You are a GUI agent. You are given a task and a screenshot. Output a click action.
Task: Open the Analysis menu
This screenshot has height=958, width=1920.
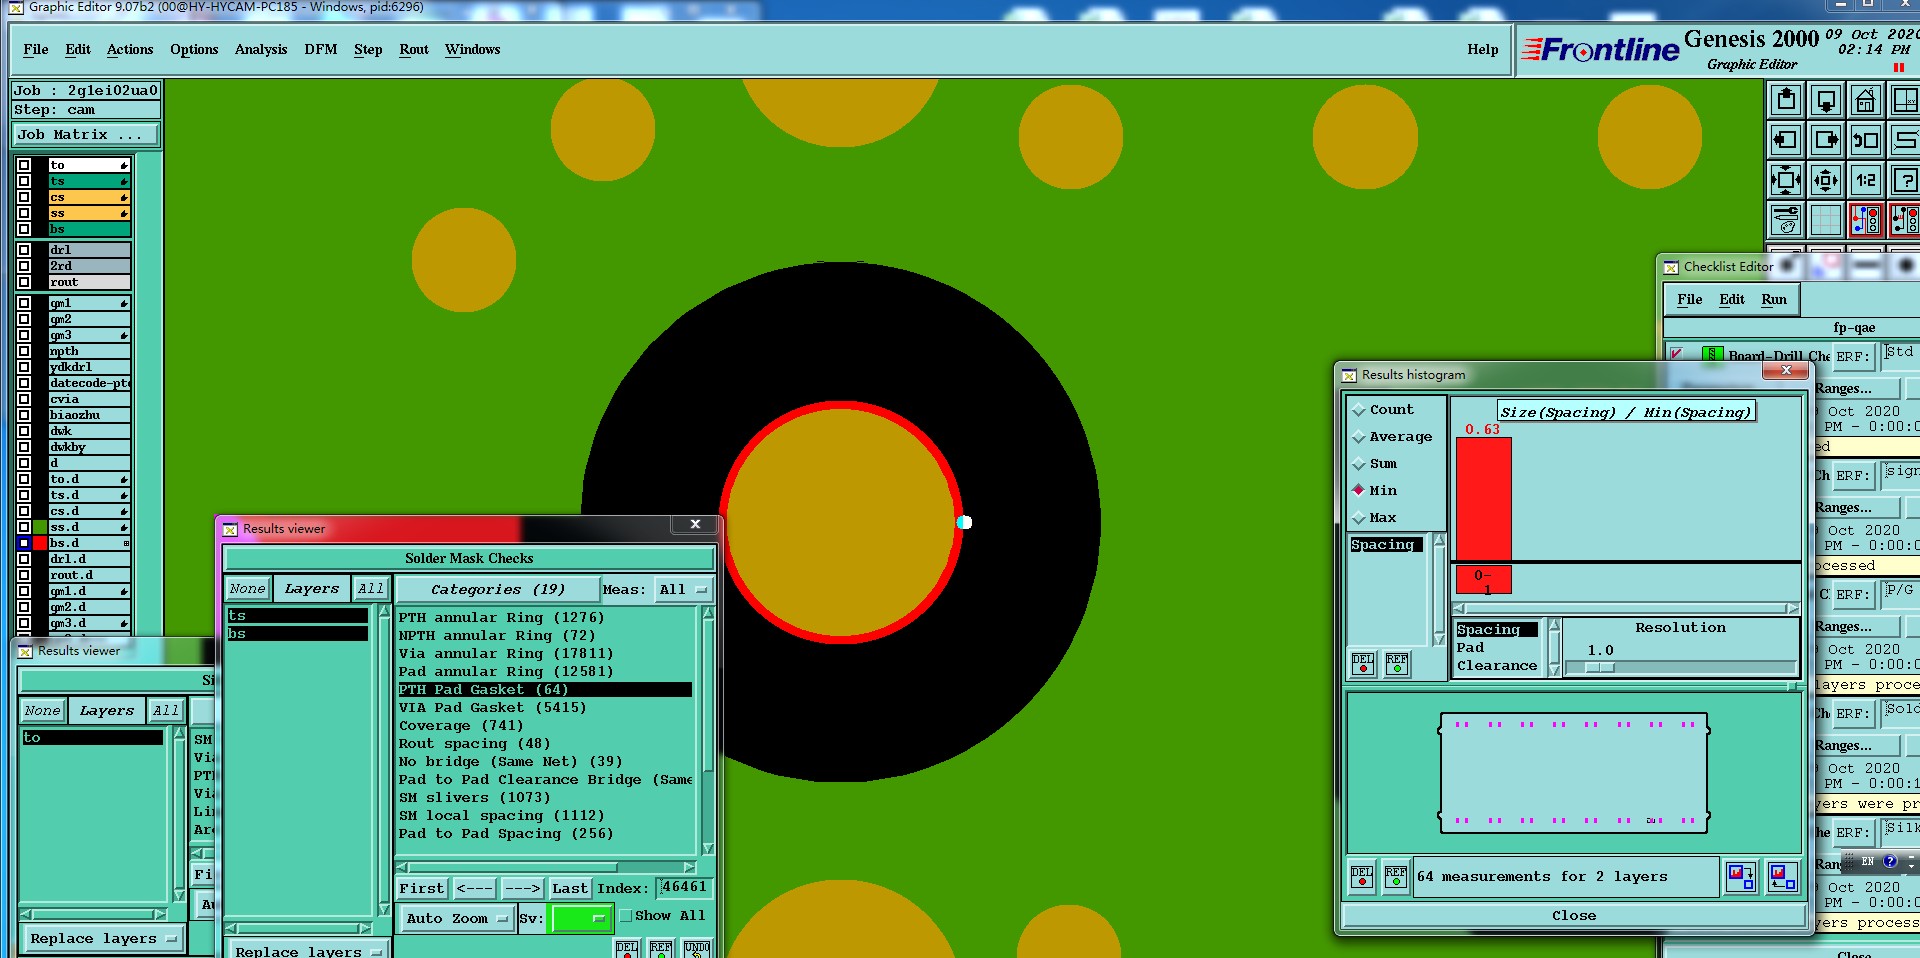coord(261,50)
